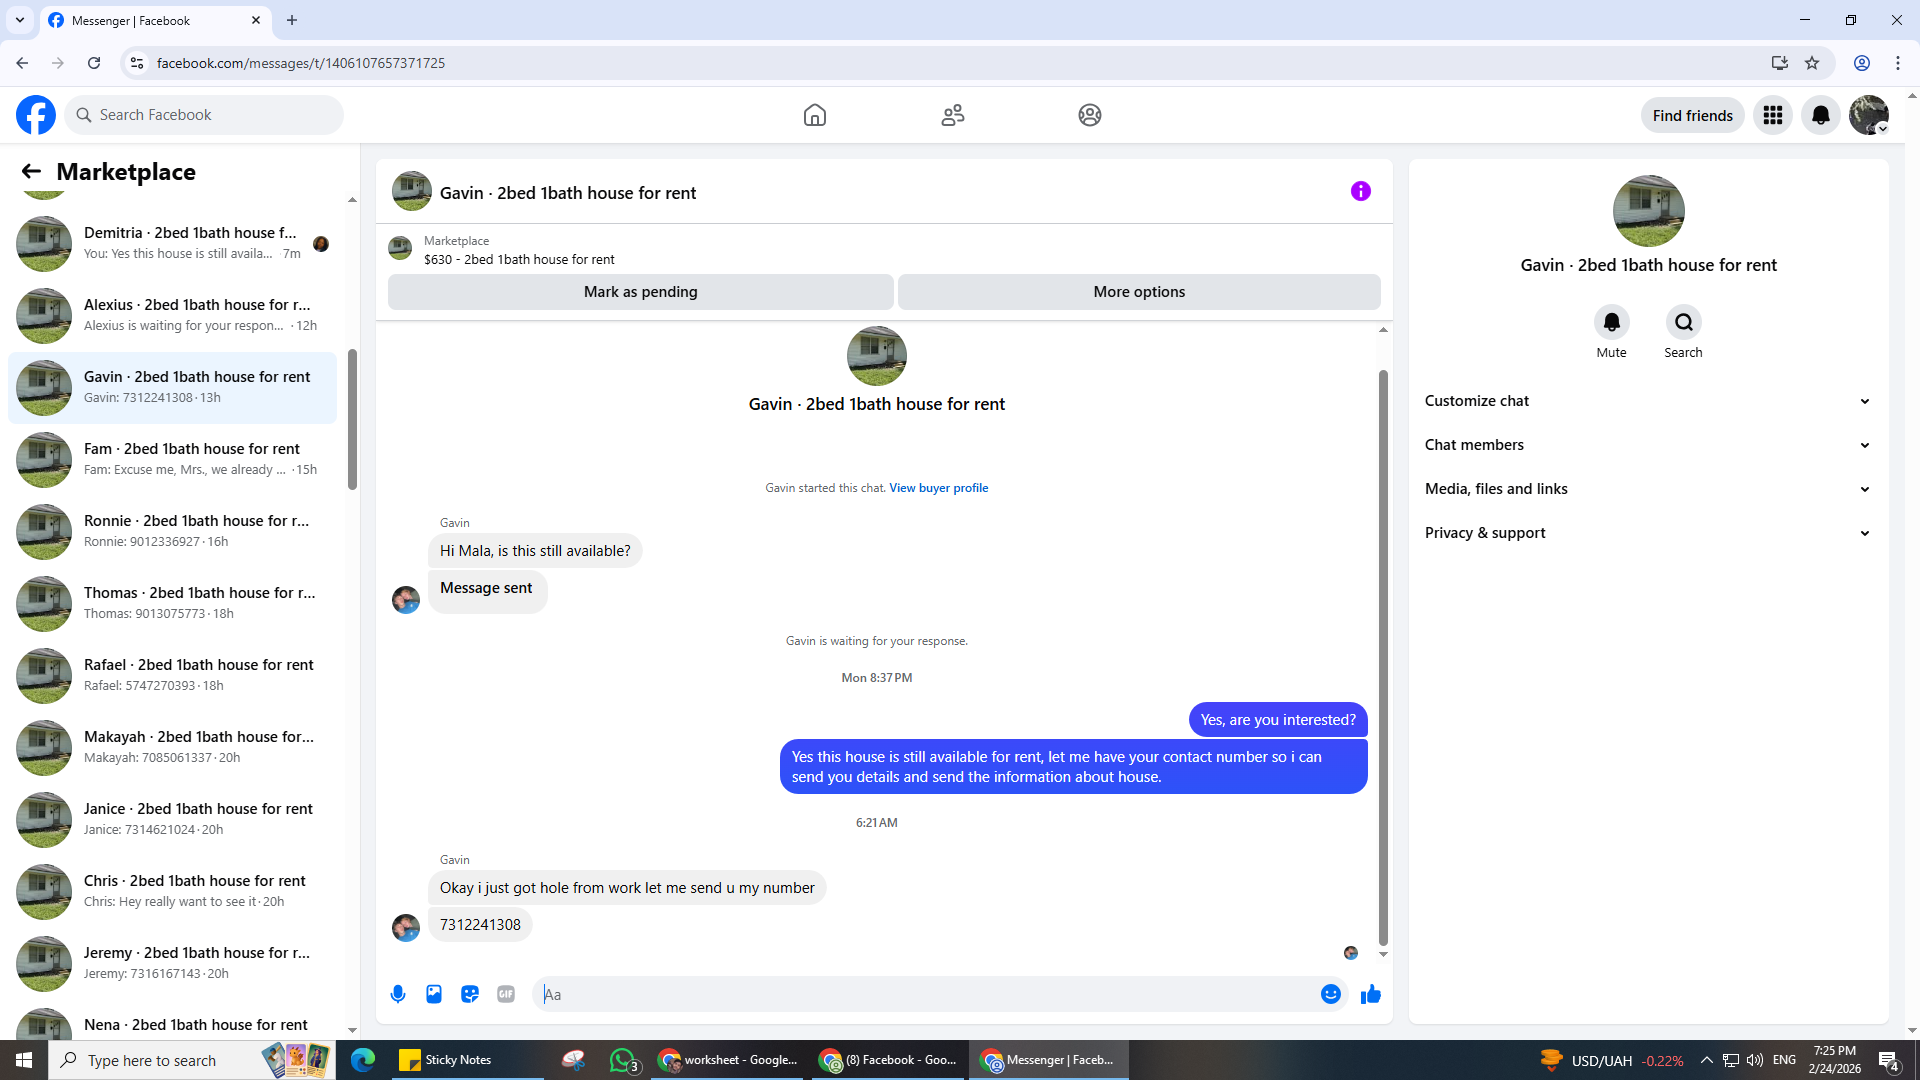
Task: Bookmark this page with star icon
Action: (1812, 63)
